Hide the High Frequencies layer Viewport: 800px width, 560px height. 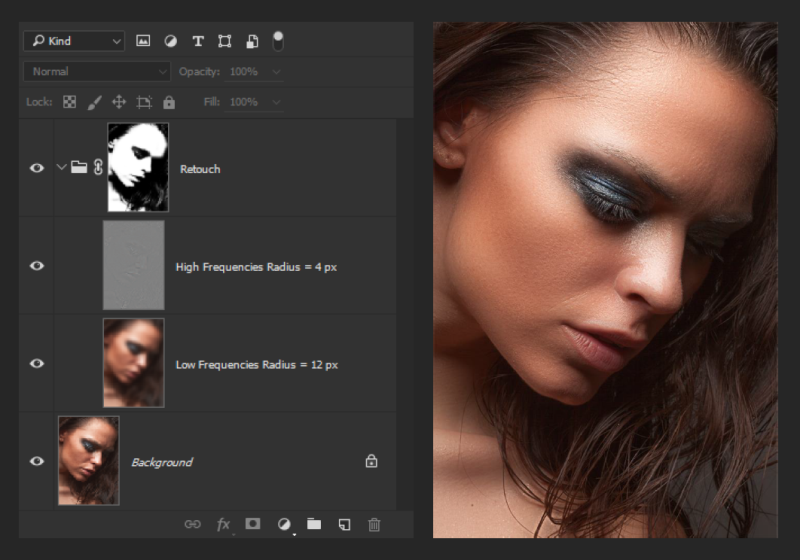tap(37, 266)
